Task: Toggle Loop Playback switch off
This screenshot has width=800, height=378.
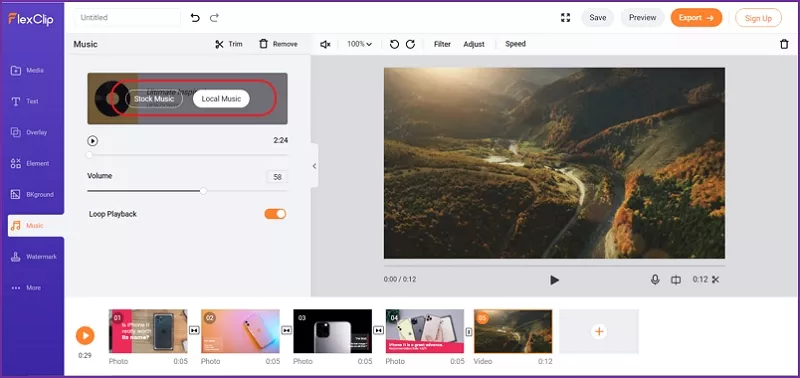Action: (275, 214)
